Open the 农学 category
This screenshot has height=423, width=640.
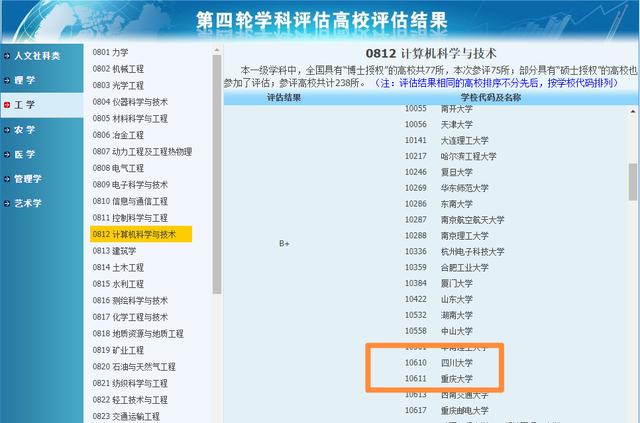click(x=24, y=130)
